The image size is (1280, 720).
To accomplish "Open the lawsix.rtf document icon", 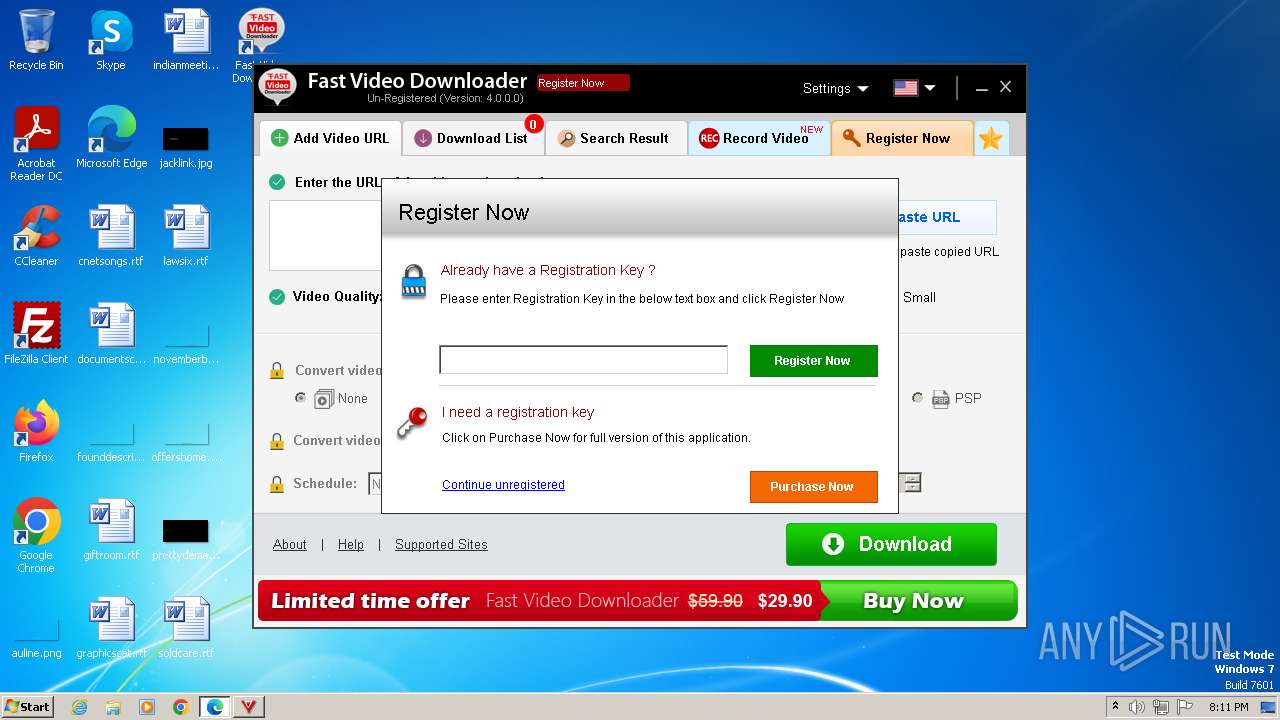I will pos(186,235).
